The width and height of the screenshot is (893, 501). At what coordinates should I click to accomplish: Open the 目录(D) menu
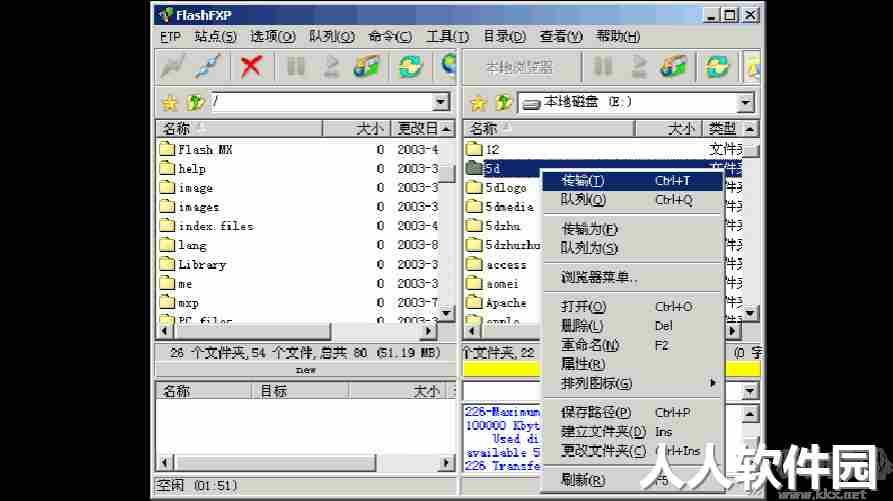[505, 36]
